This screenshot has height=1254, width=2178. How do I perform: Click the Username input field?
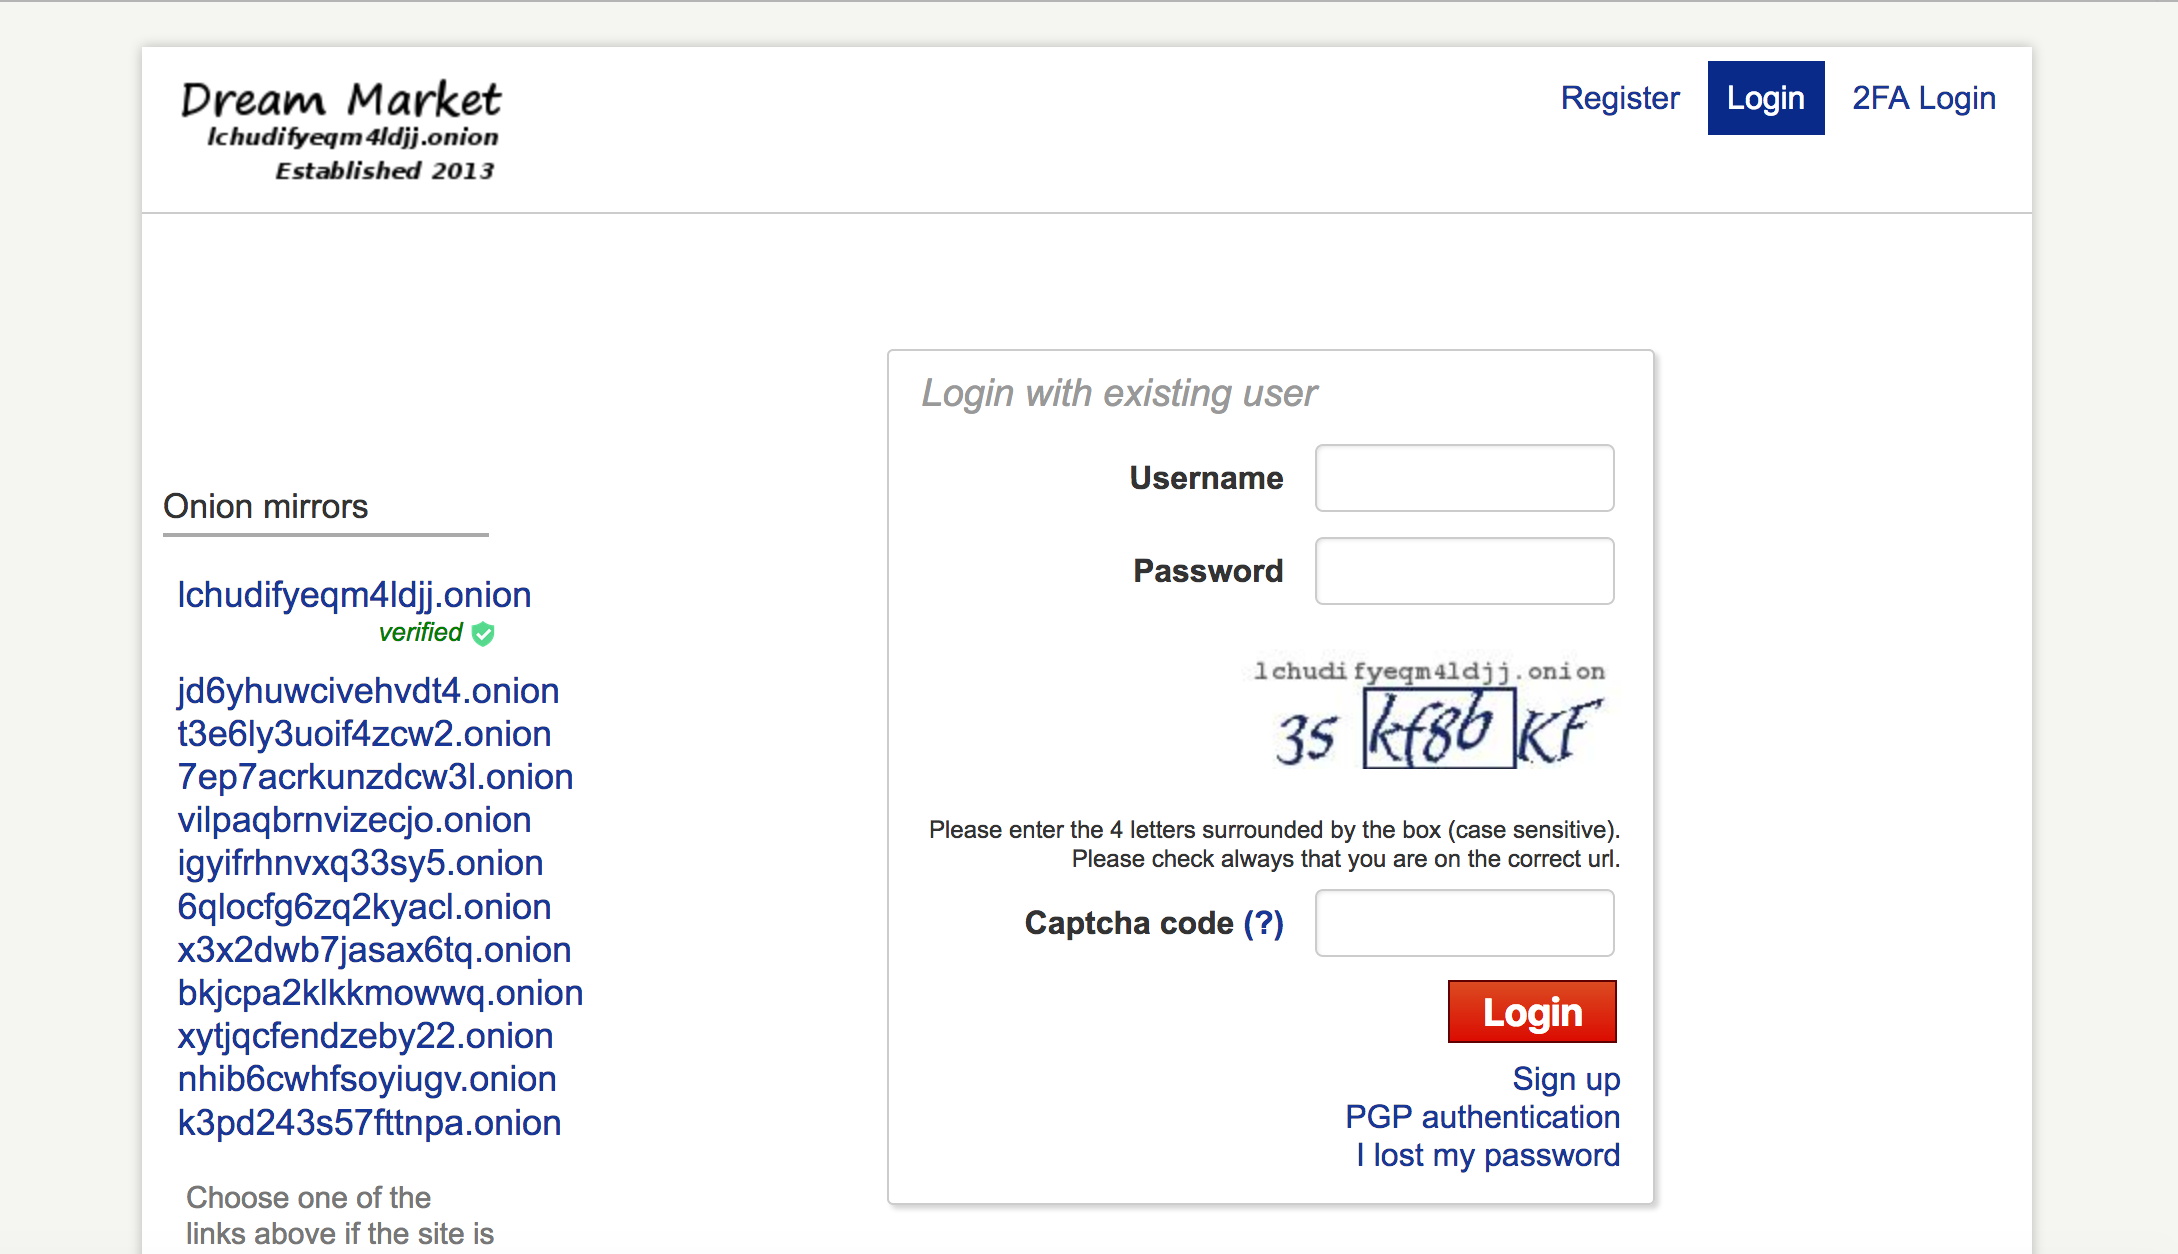(1464, 478)
